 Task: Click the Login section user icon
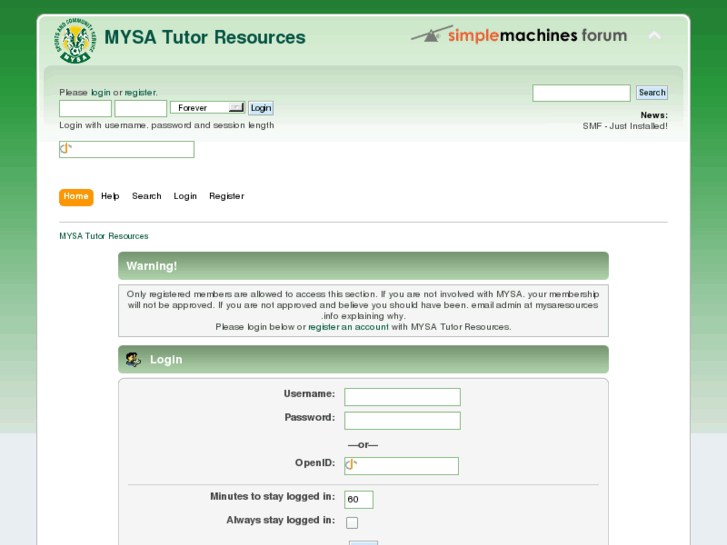coord(133,359)
